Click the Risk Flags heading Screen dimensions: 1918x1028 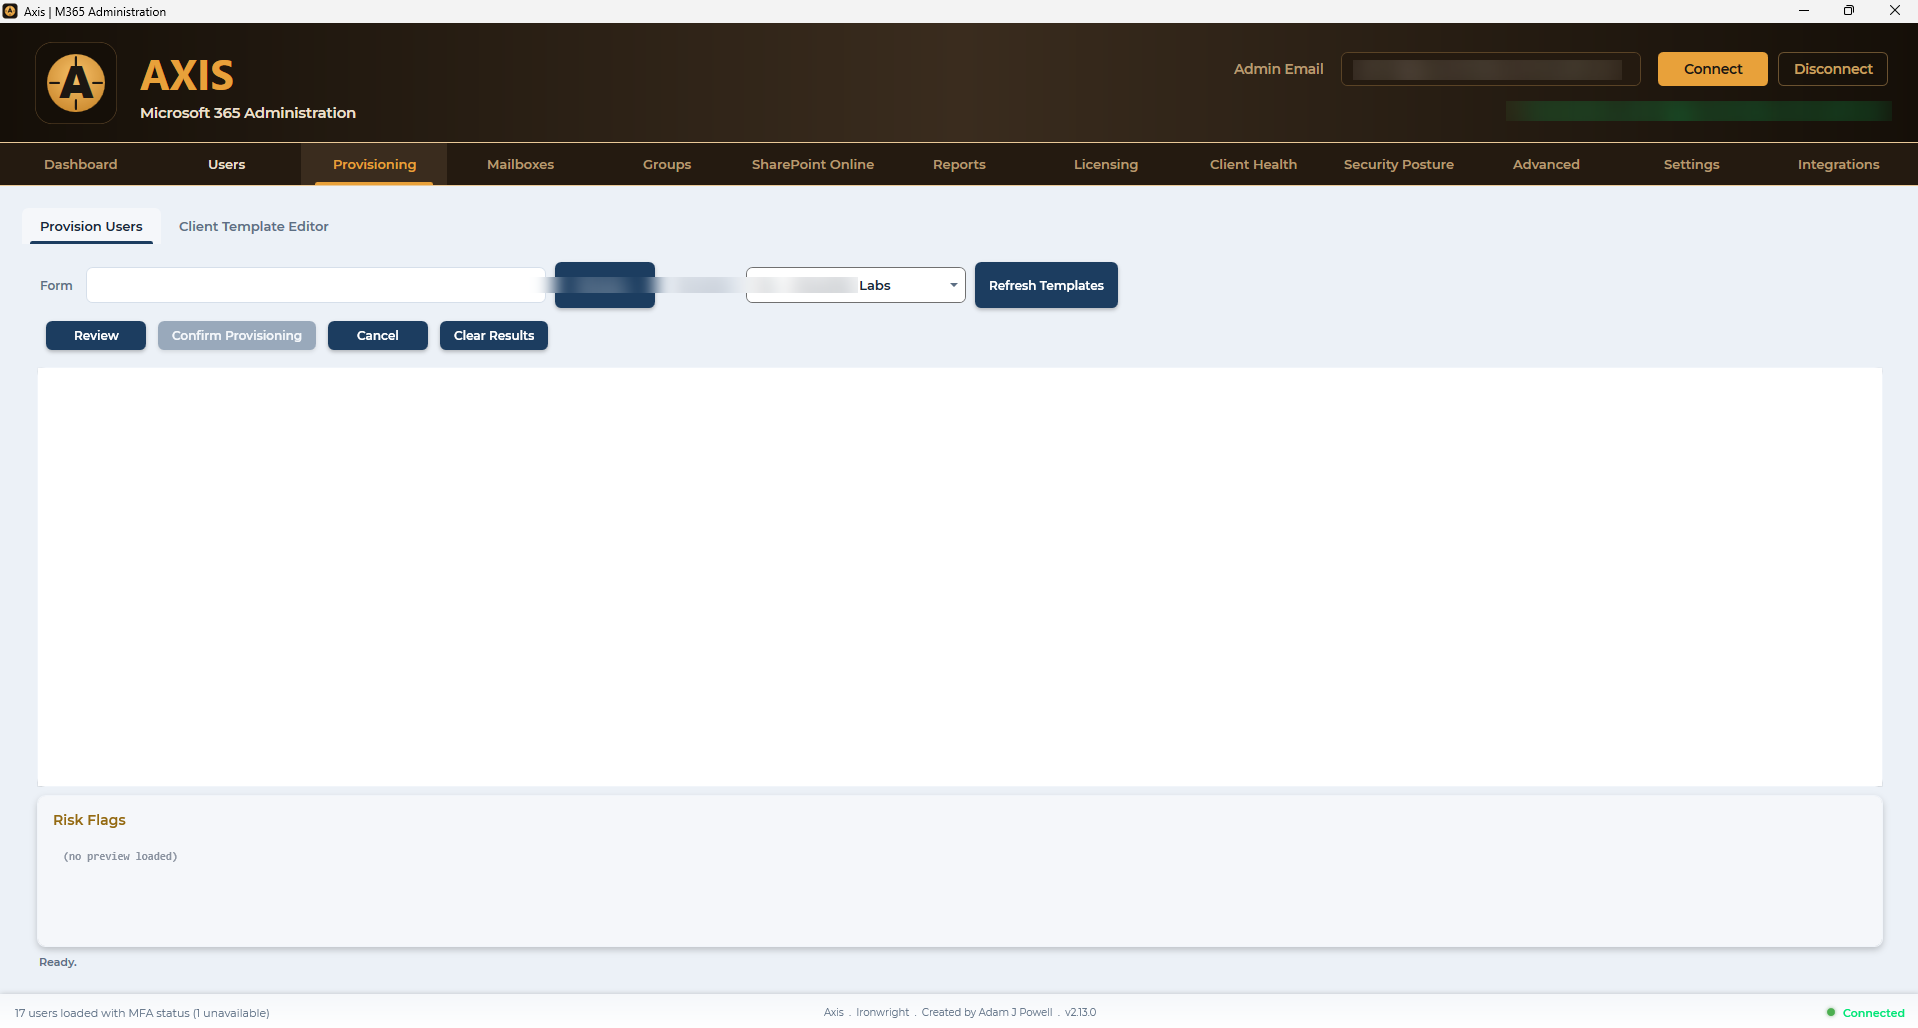click(x=89, y=820)
